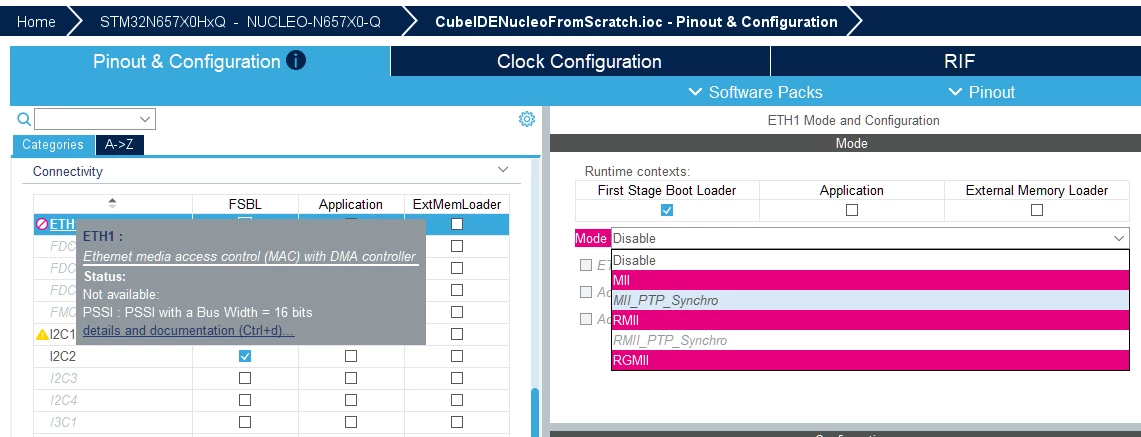1141x437 pixels.
Task: Check the FSBL checkbox for I3C1
Action: click(245, 422)
